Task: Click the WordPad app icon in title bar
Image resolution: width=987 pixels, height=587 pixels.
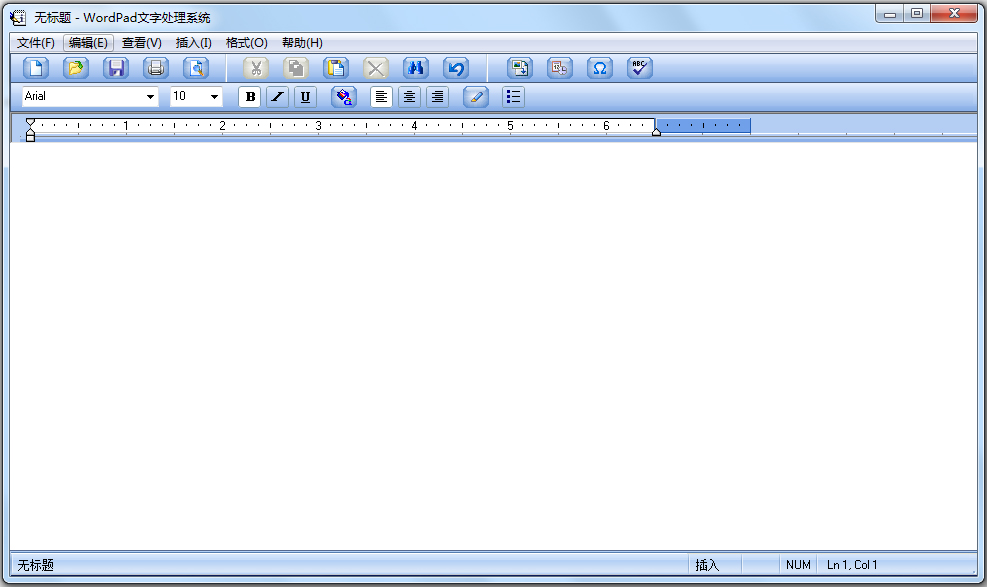Action: pyautogui.click(x=18, y=18)
